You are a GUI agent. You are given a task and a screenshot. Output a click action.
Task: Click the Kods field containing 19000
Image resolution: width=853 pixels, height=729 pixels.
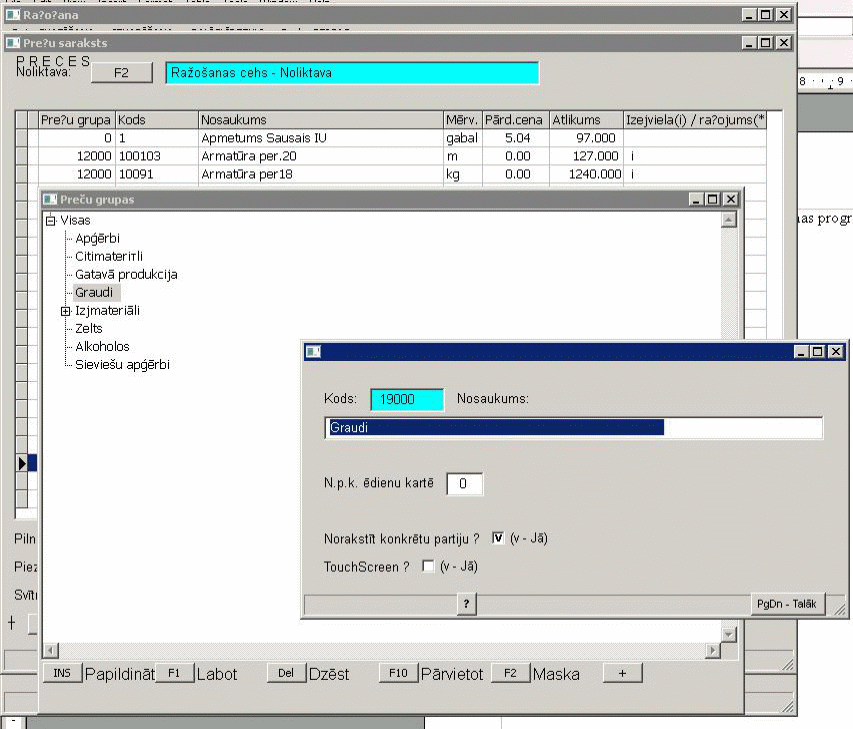click(x=407, y=399)
